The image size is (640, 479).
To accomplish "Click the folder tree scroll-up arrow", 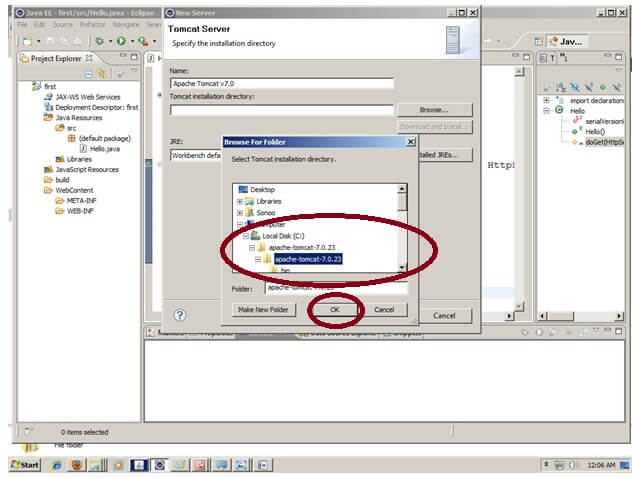I will click(x=402, y=188).
